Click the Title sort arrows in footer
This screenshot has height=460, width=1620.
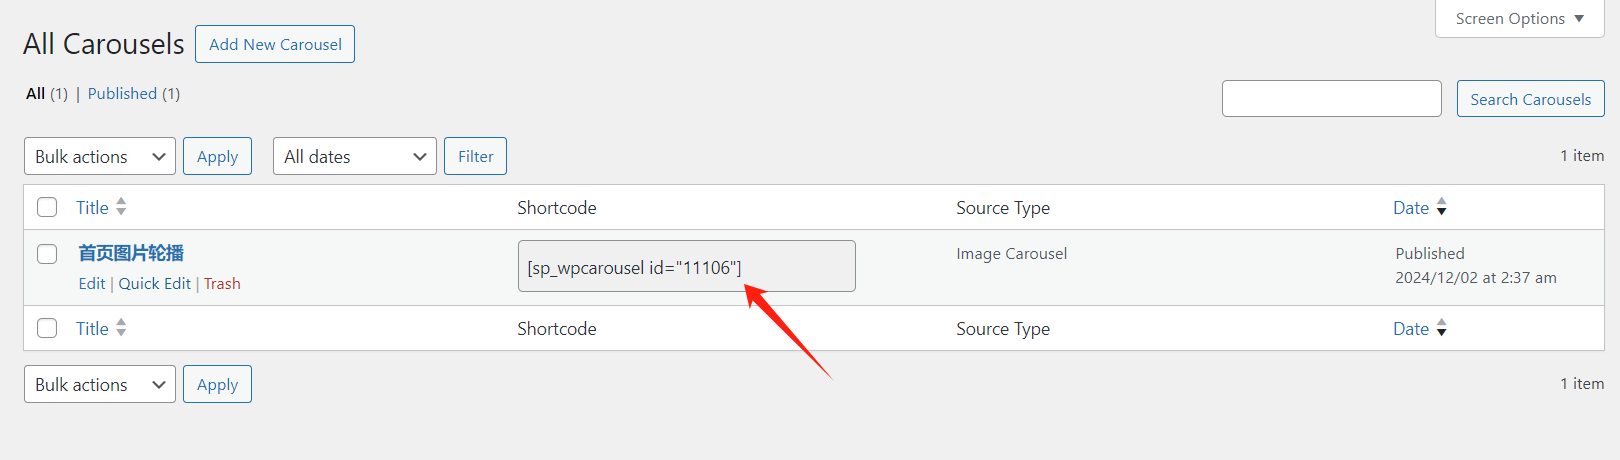tap(121, 328)
